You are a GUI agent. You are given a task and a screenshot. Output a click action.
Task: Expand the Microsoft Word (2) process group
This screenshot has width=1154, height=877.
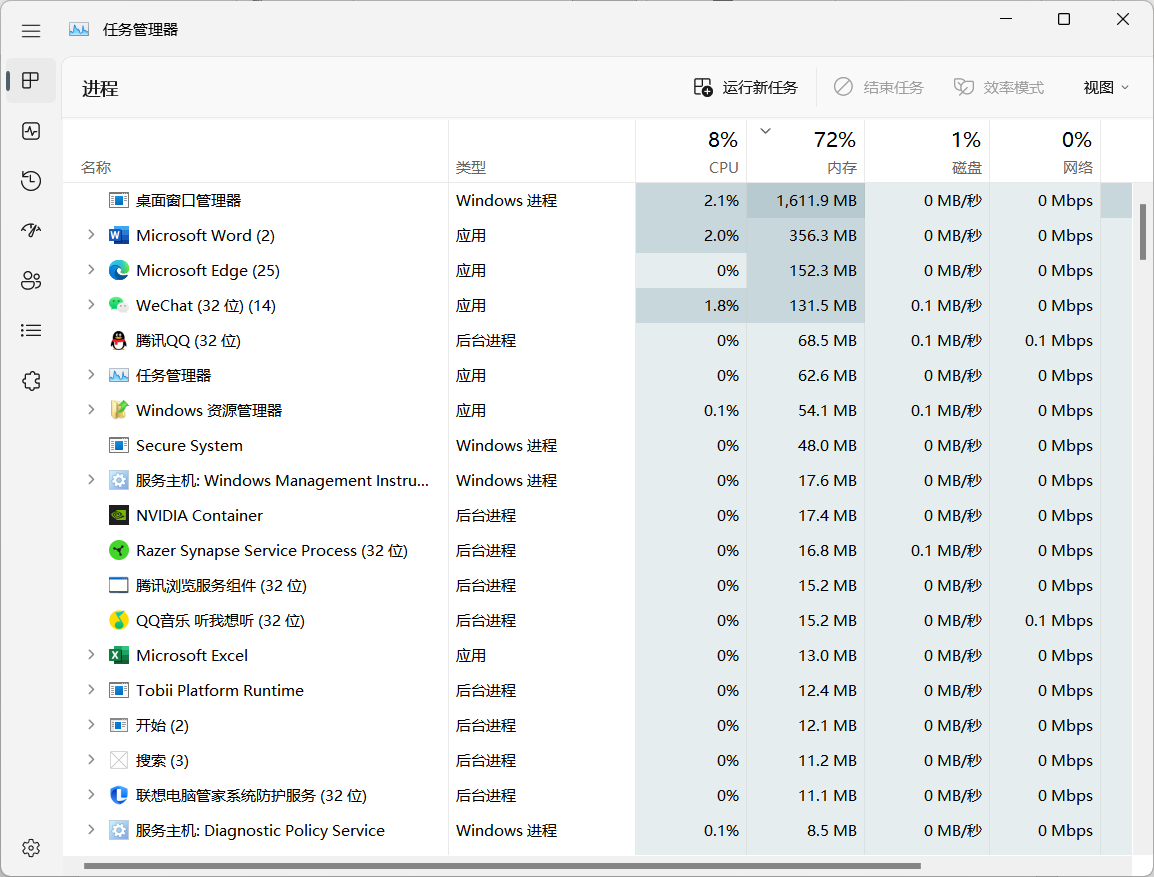pos(91,235)
